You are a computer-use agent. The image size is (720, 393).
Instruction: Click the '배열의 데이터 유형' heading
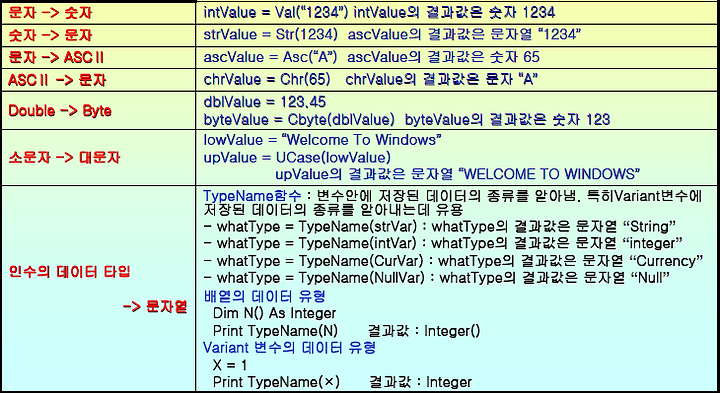(264, 296)
